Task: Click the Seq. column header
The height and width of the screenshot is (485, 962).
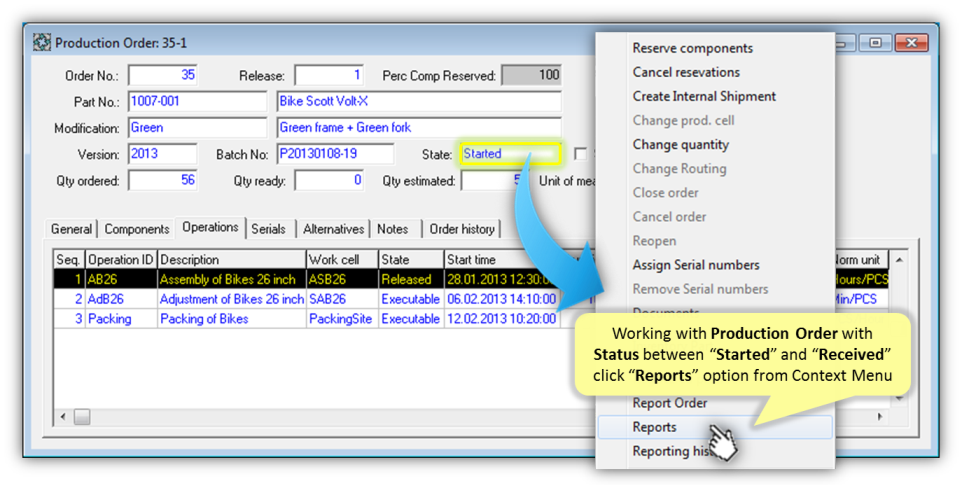Action: pyautogui.click(x=69, y=259)
